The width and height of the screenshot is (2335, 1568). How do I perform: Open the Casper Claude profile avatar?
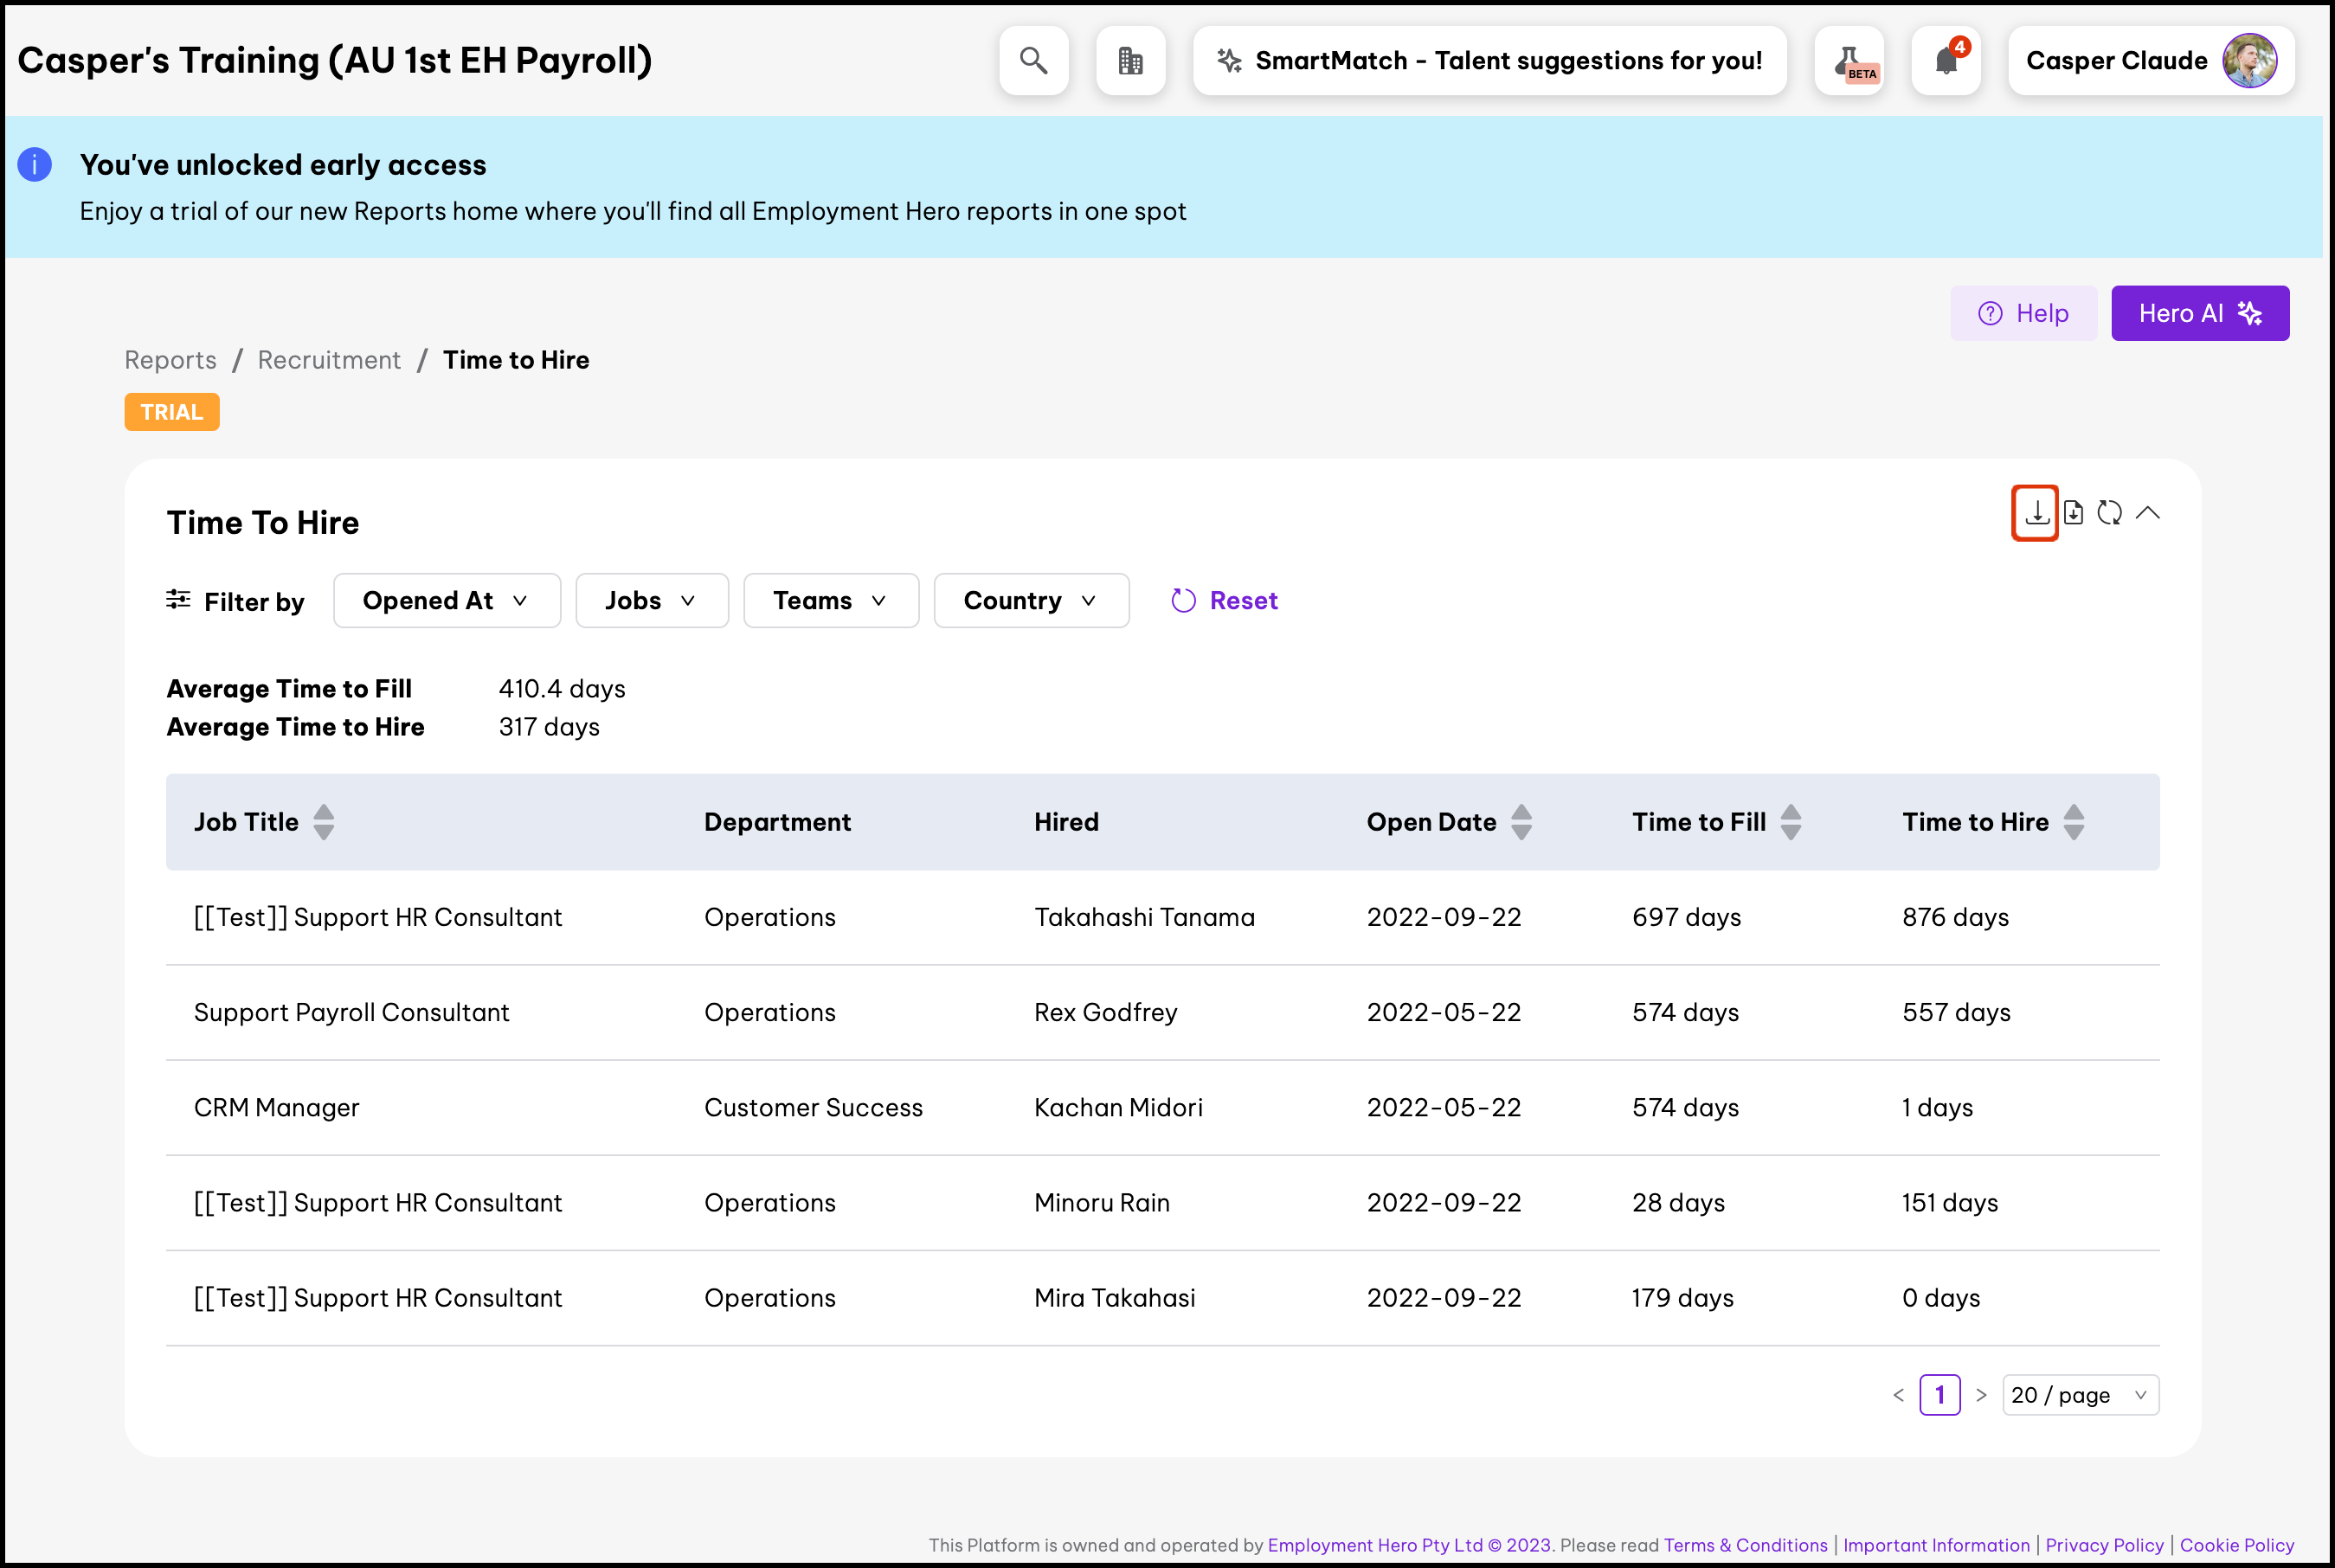(x=2249, y=61)
